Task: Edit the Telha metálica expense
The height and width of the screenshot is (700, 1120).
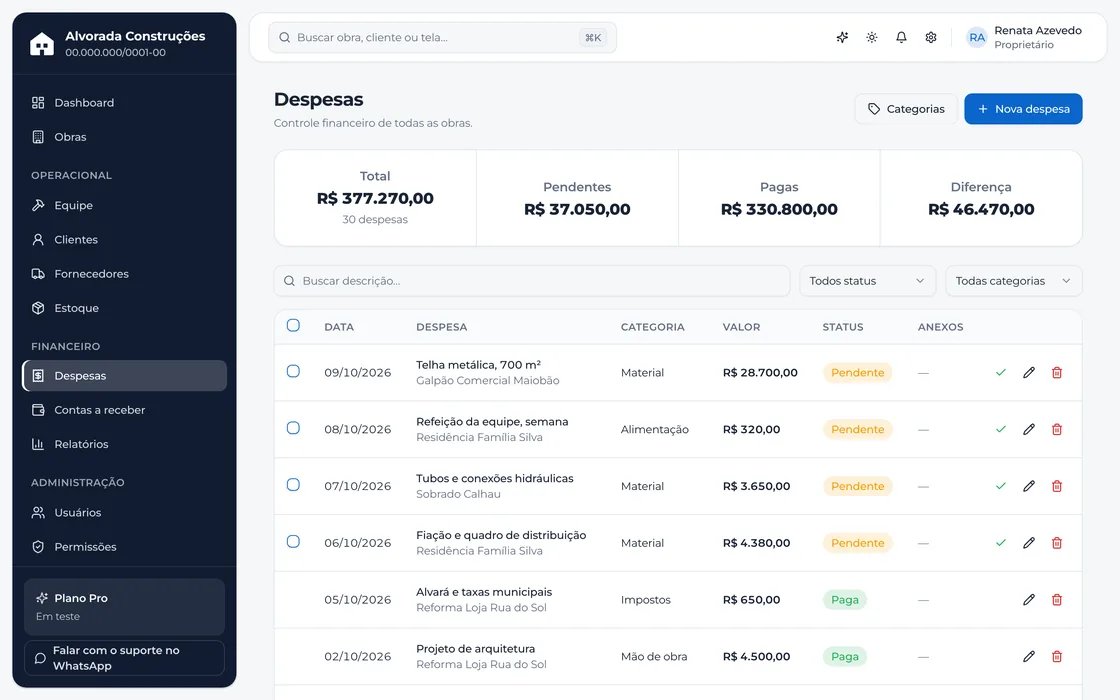Action: pos(1029,372)
